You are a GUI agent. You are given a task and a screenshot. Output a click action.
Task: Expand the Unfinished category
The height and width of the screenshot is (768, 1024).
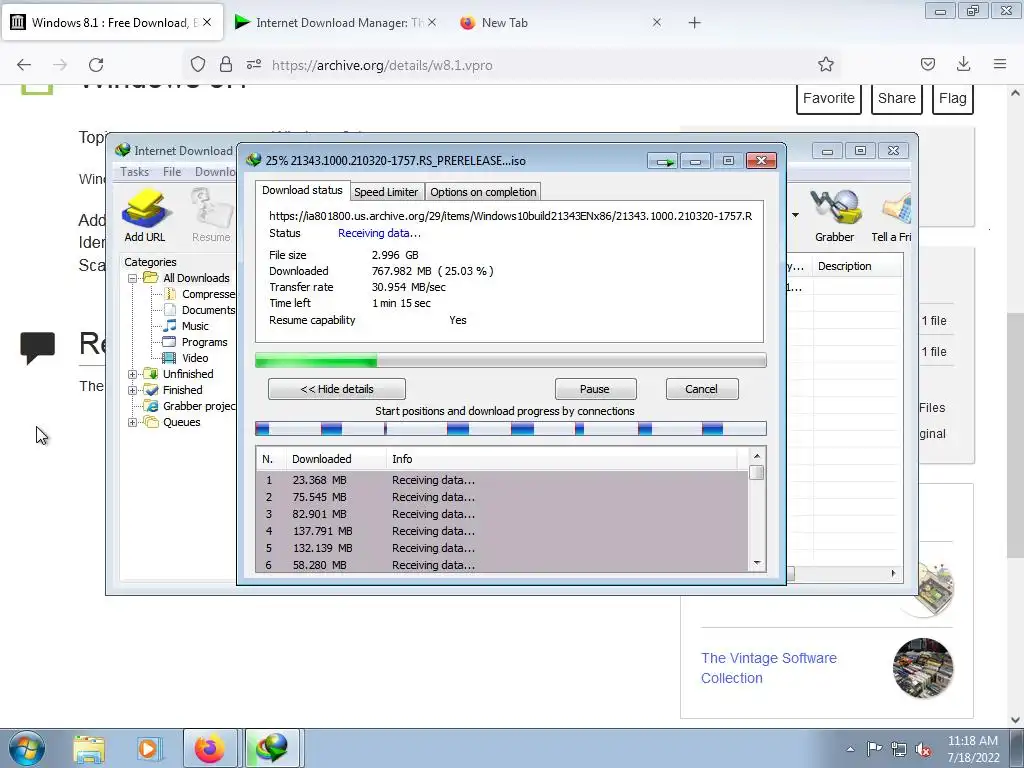133,374
